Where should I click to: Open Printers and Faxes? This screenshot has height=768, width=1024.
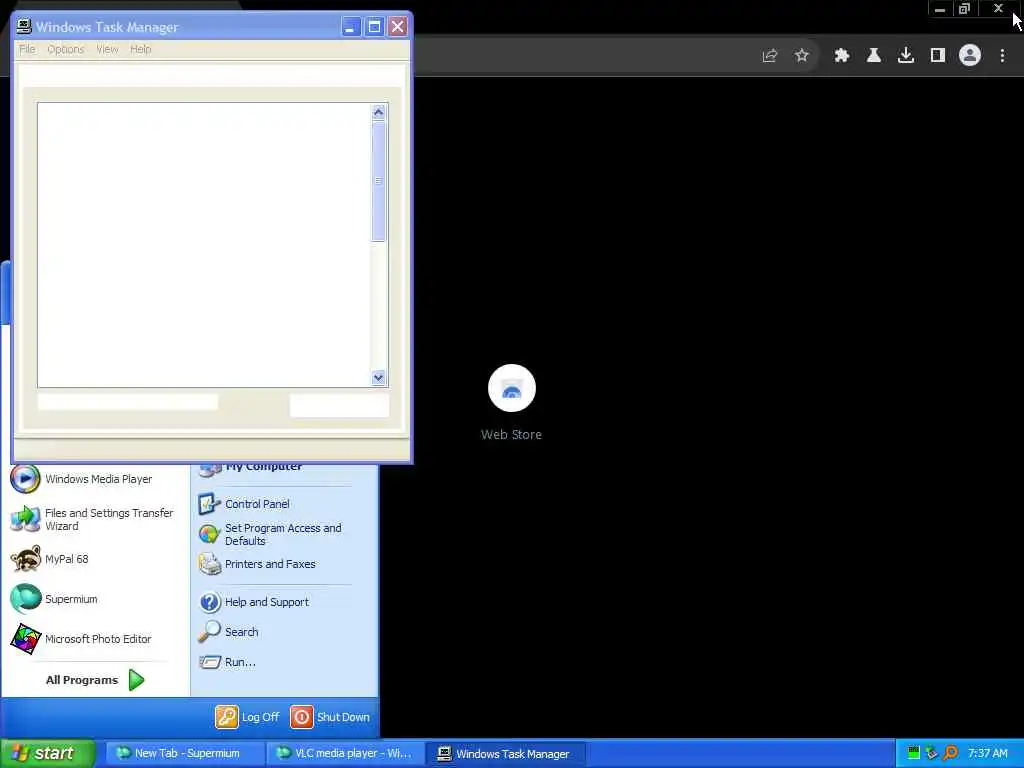[257, 564]
